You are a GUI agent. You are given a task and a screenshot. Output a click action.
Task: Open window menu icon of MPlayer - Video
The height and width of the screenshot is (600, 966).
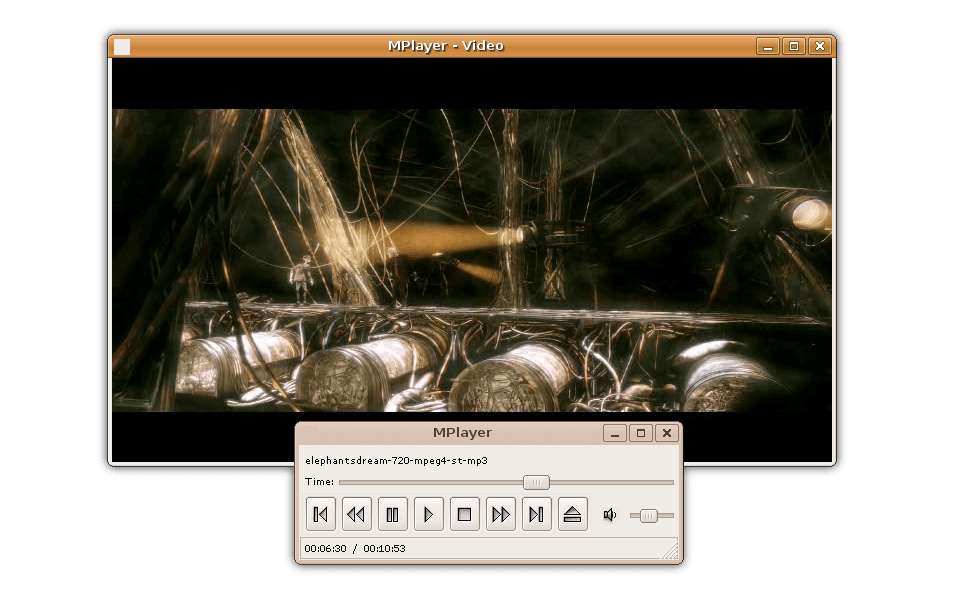(122, 47)
